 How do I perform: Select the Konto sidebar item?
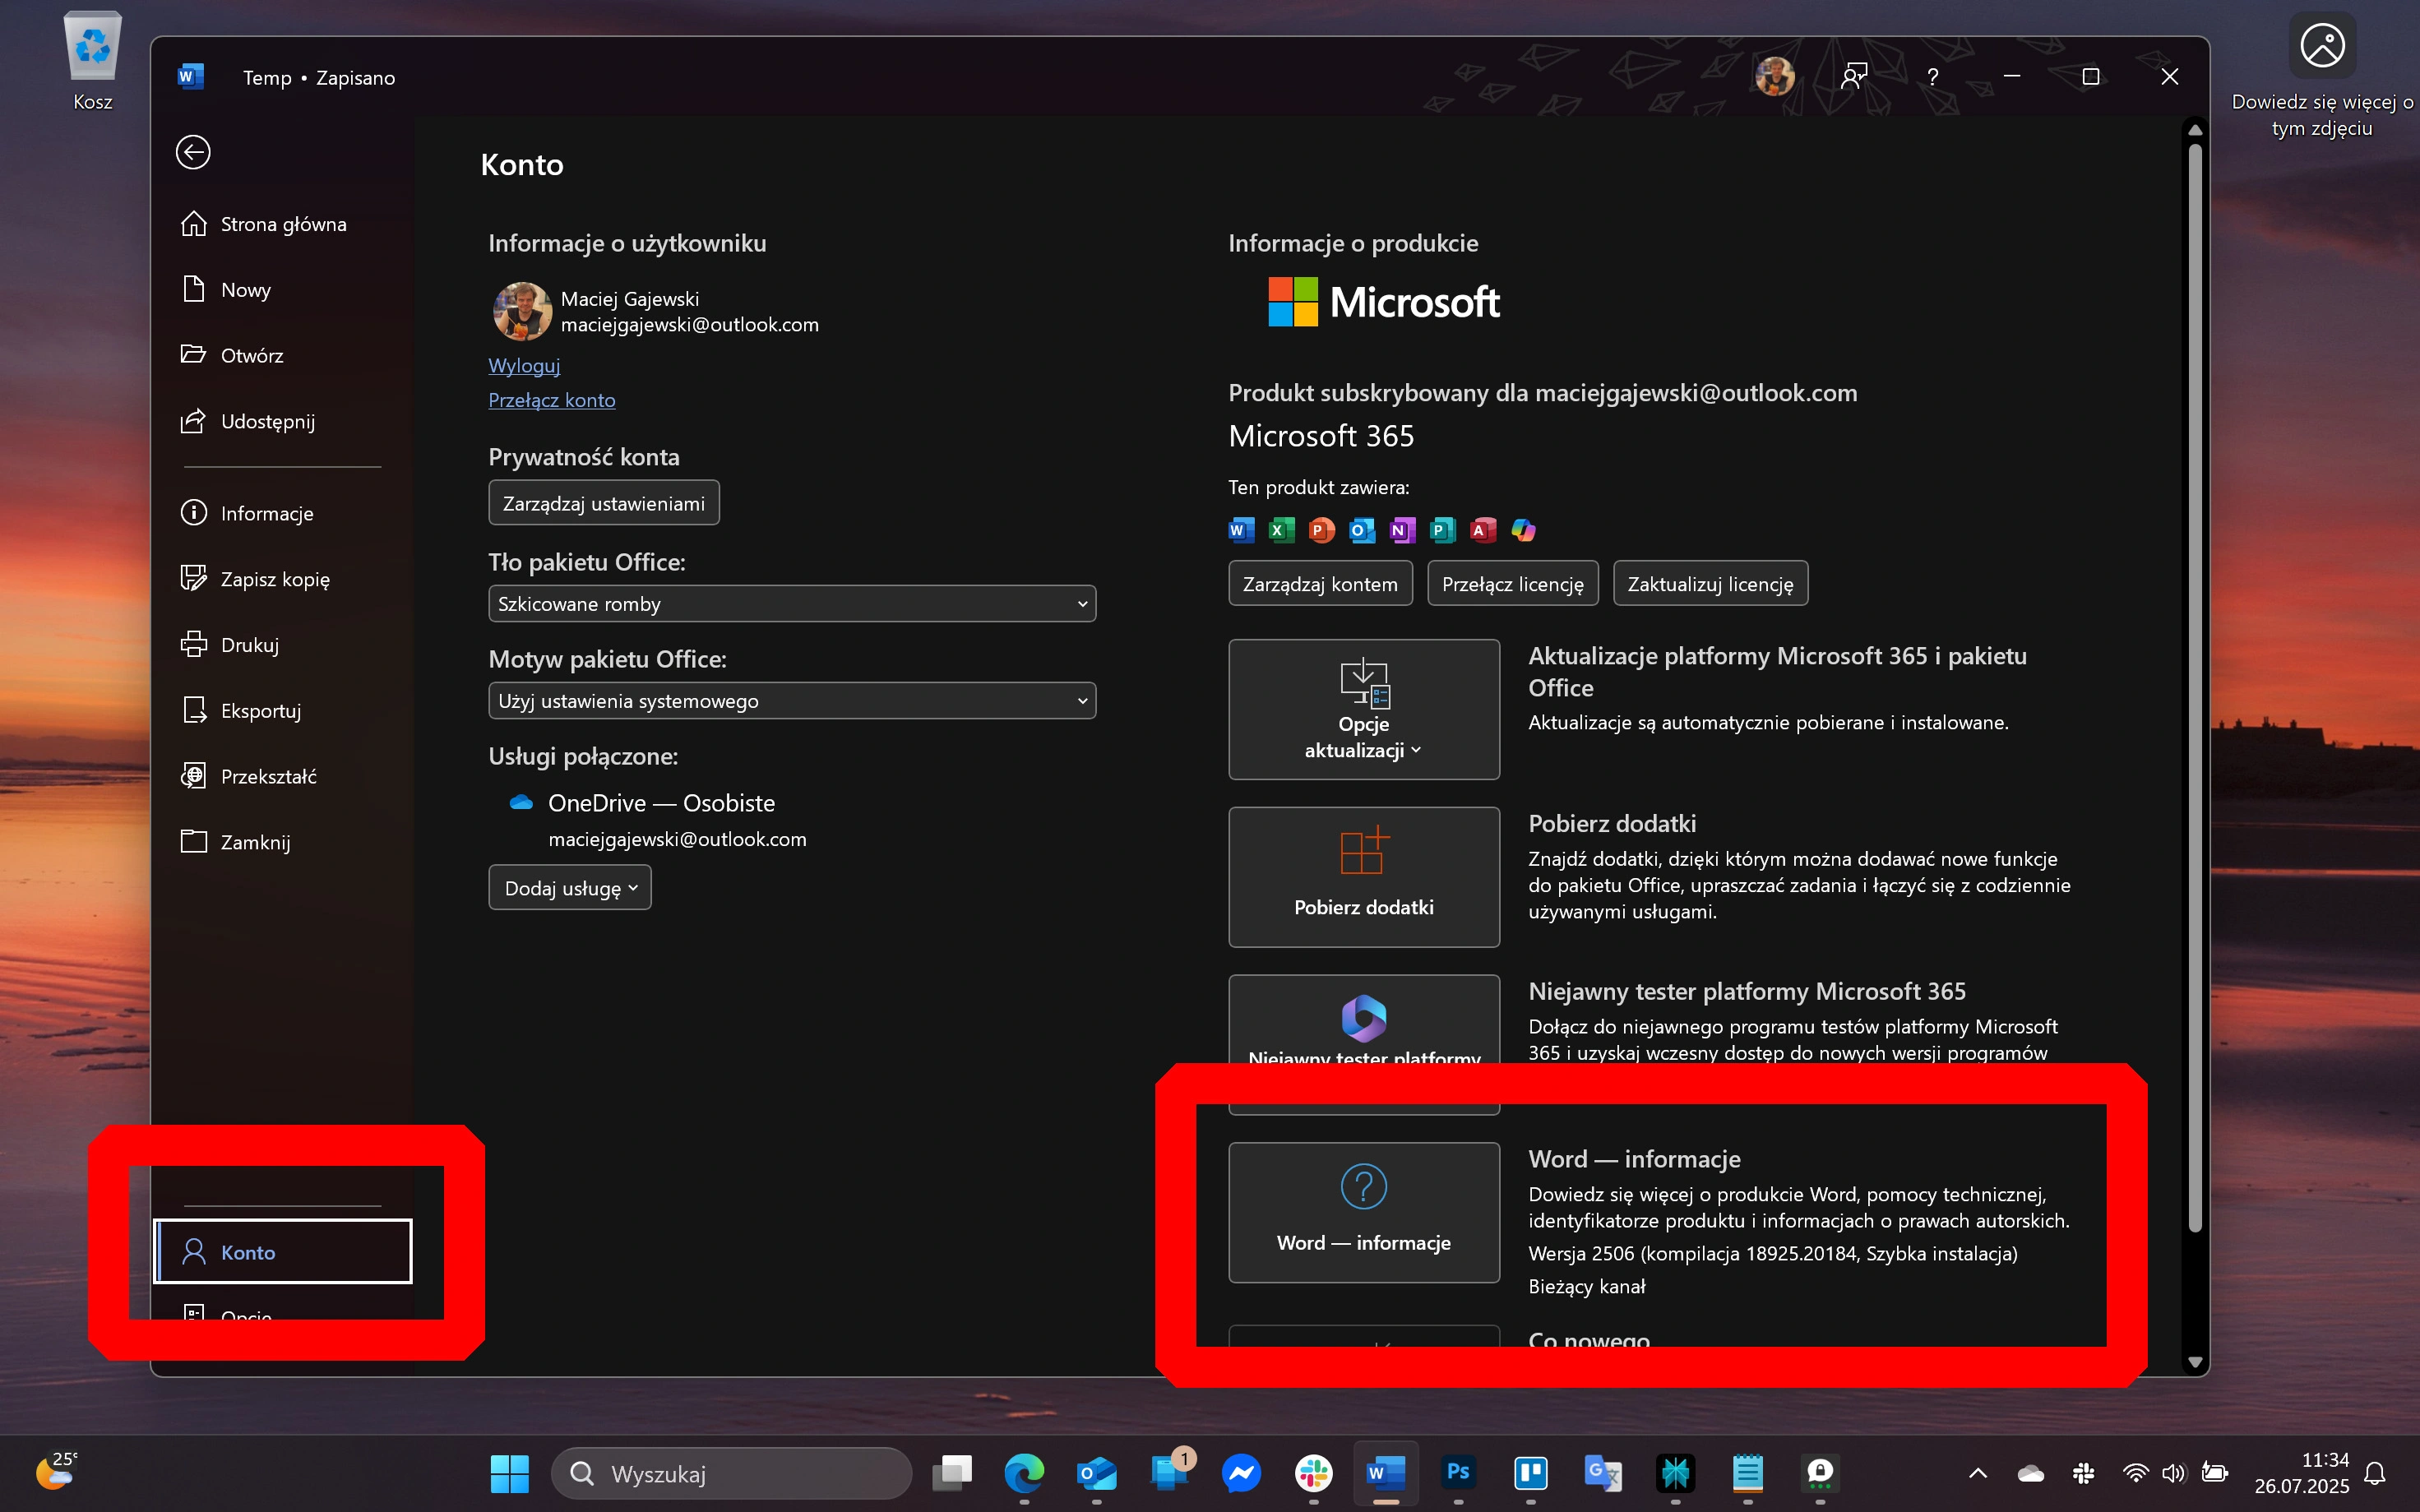pyautogui.click(x=282, y=1251)
